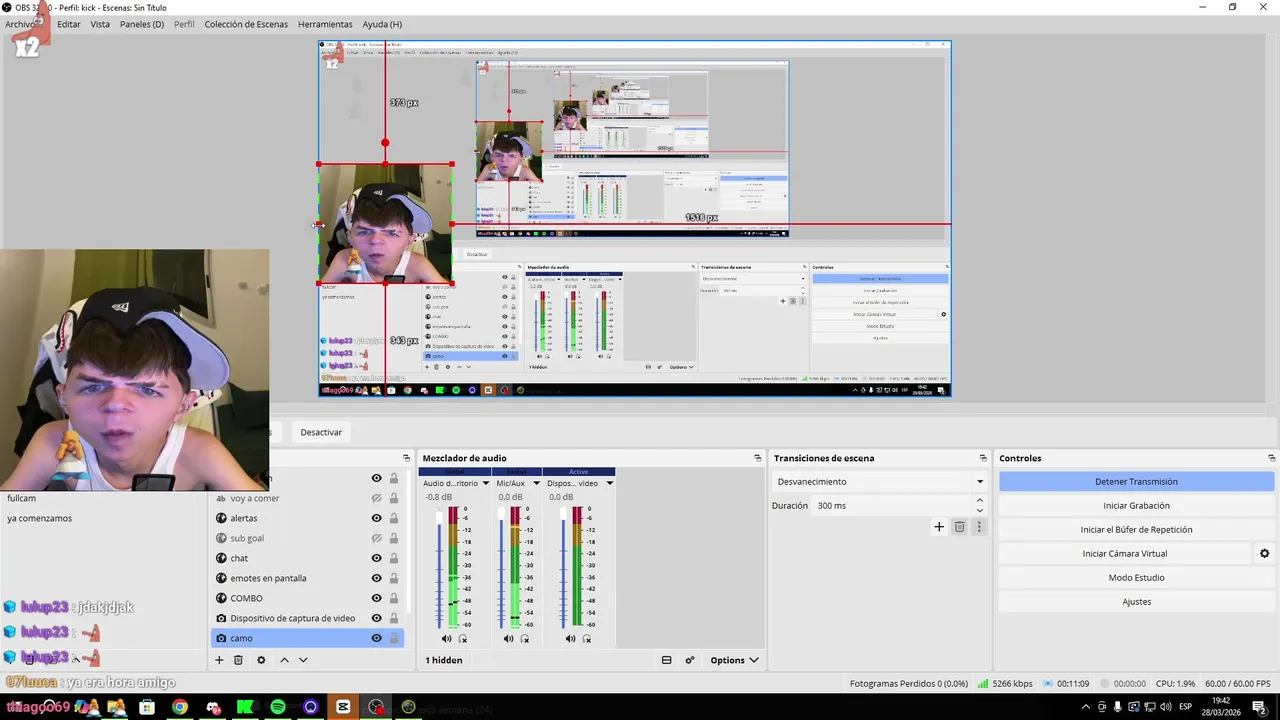1280x720 pixels.
Task: Click Detener Transmisión button
Action: pos(1136,481)
